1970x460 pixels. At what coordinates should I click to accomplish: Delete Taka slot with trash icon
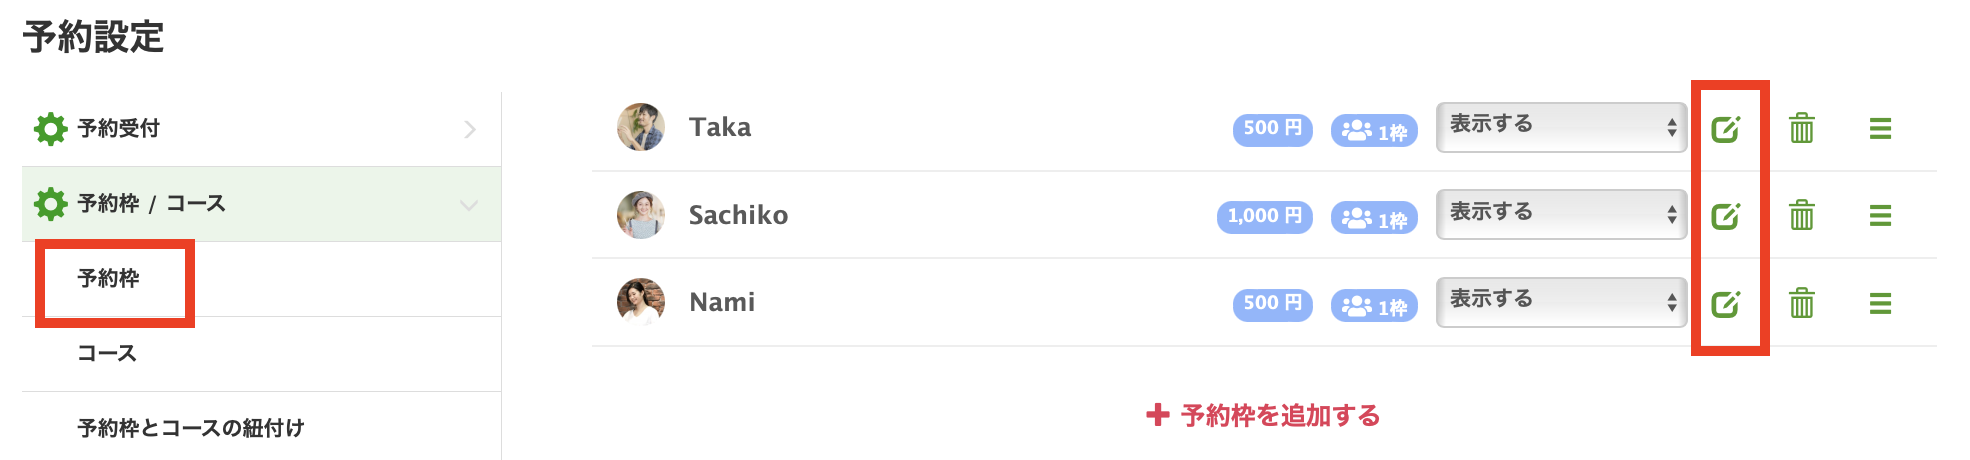1802,128
